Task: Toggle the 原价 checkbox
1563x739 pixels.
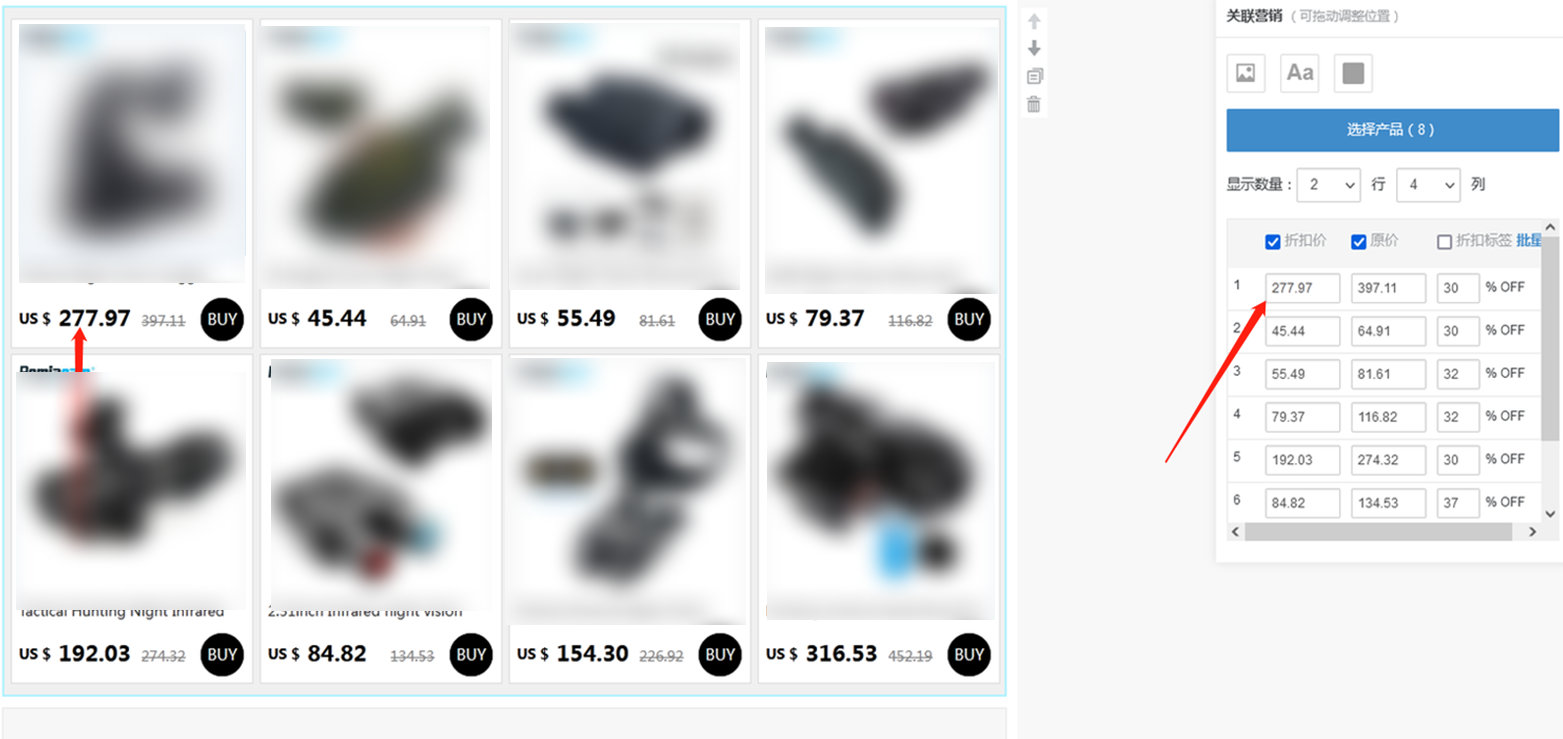Action: click(x=1359, y=242)
